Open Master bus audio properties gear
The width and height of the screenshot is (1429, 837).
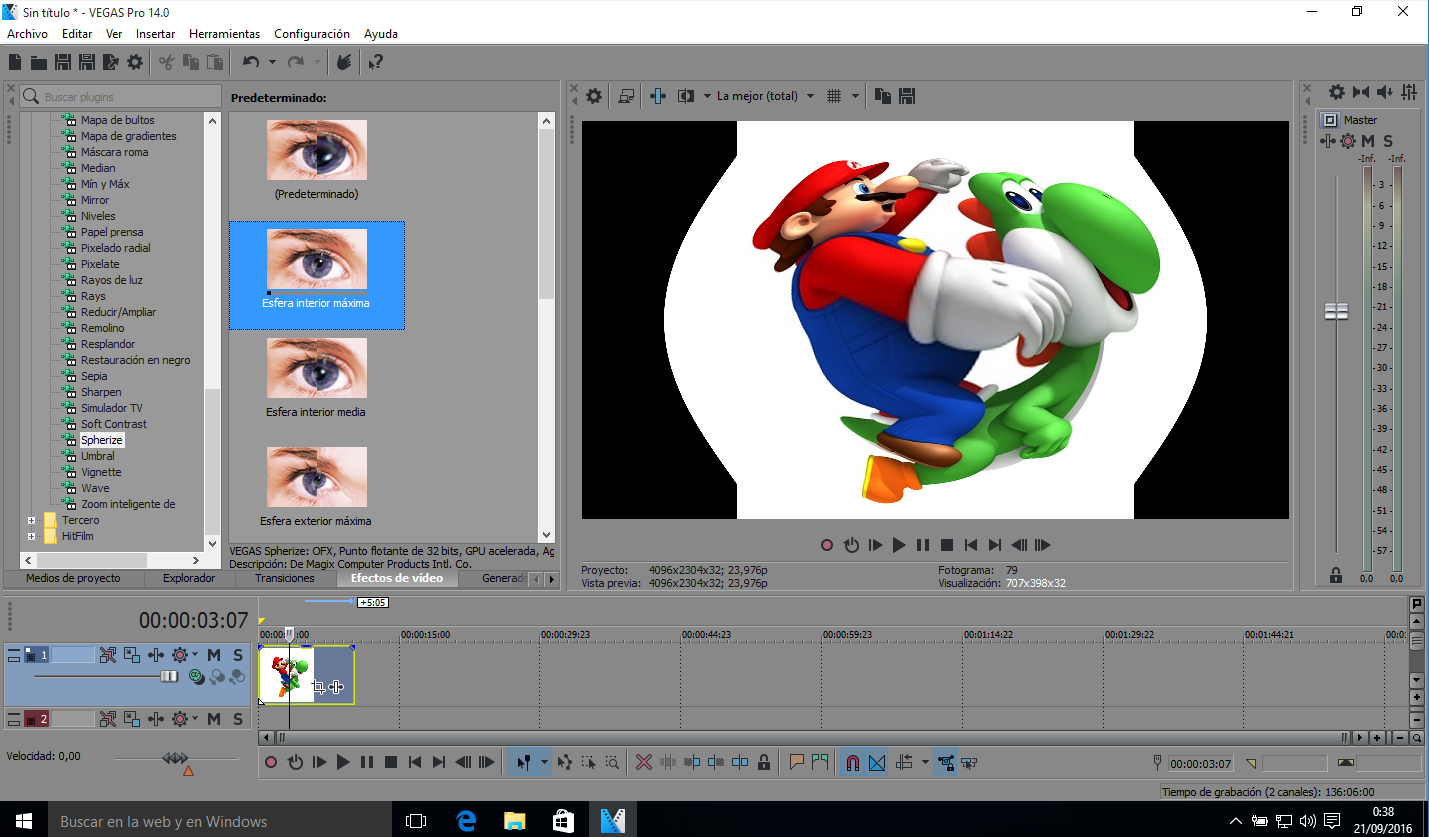point(1337,92)
